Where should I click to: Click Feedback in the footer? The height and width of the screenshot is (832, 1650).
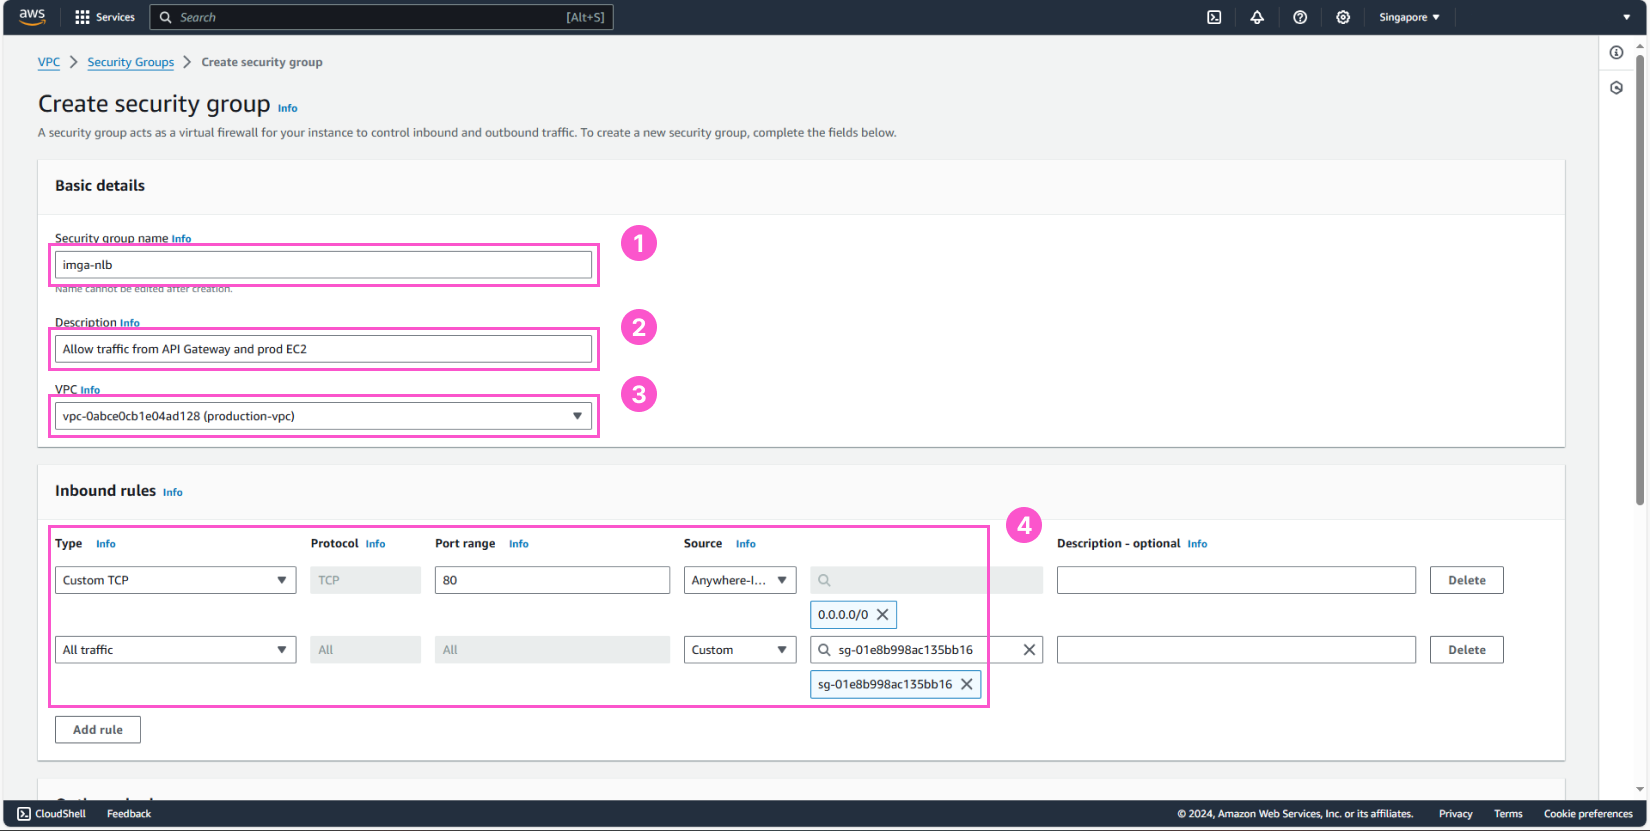point(129,814)
